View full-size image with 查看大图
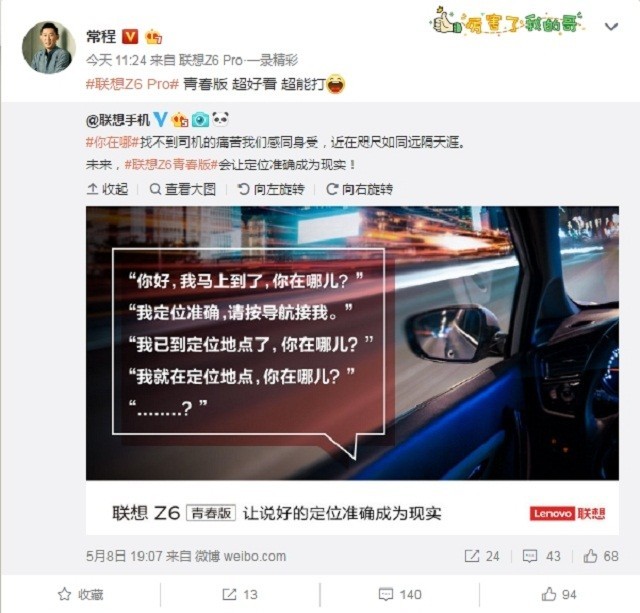Image resolution: width=640 pixels, height=613 pixels. 182,189
